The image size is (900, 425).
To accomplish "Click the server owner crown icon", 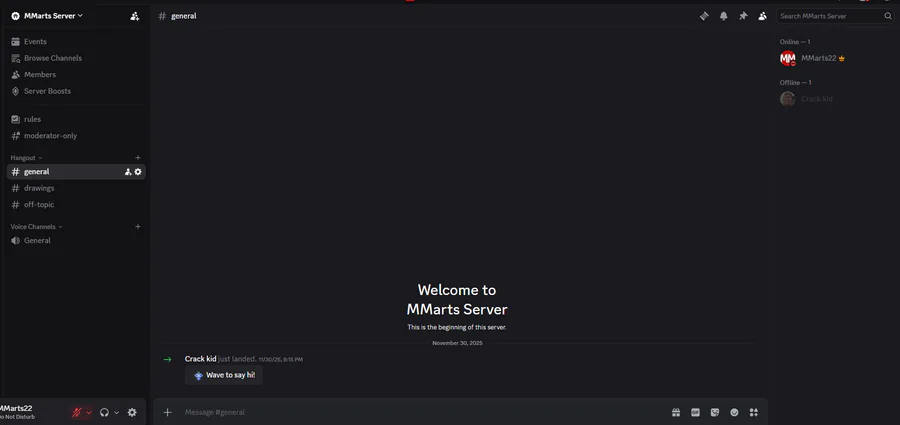I will point(841,59).
